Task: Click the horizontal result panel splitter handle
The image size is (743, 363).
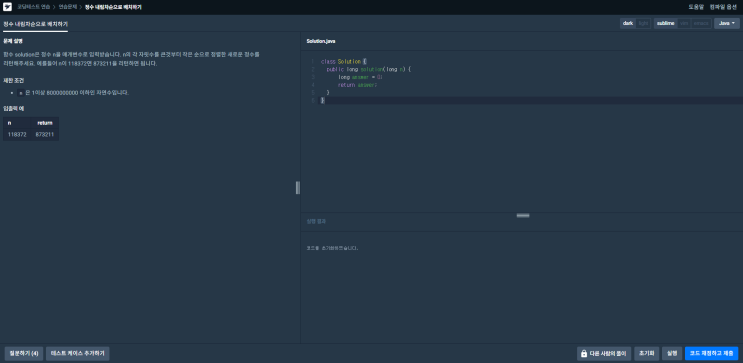Action: 523,216
